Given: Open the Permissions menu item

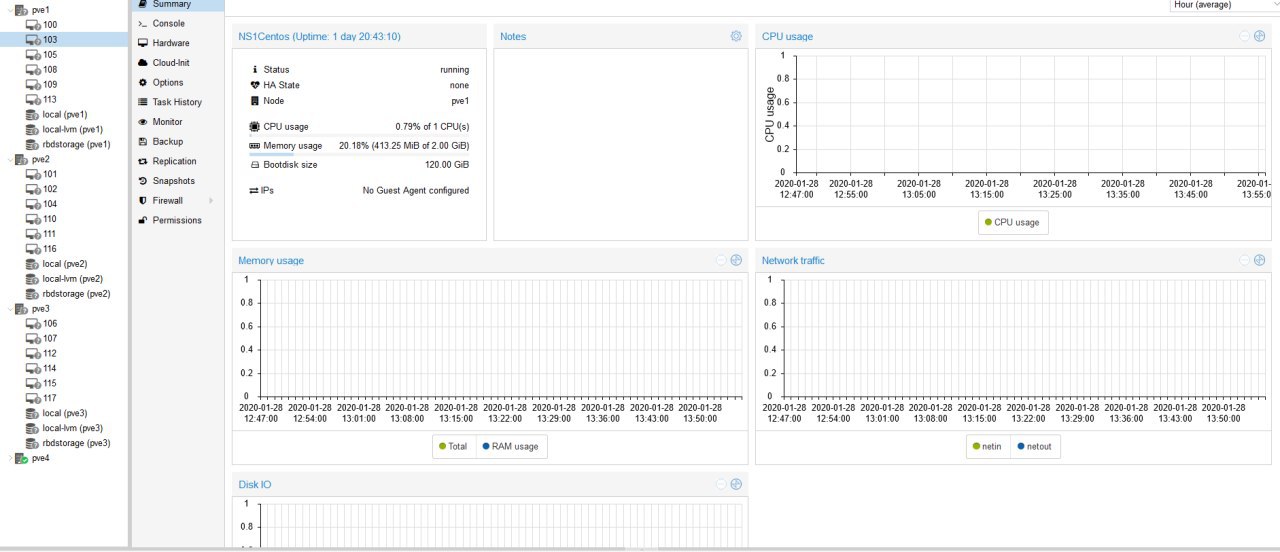Looking at the screenshot, I should point(178,220).
